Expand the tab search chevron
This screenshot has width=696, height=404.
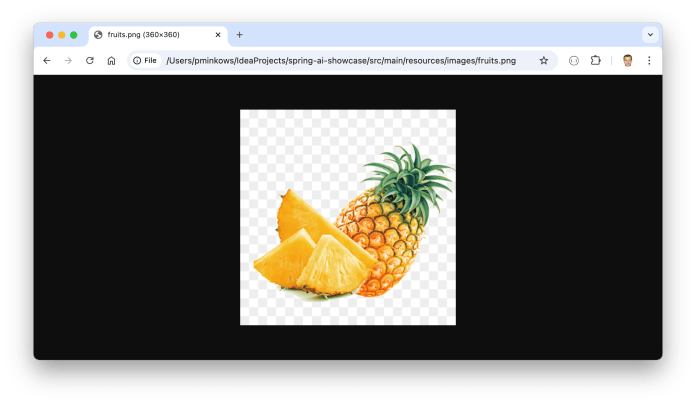click(x=649, y=35)
